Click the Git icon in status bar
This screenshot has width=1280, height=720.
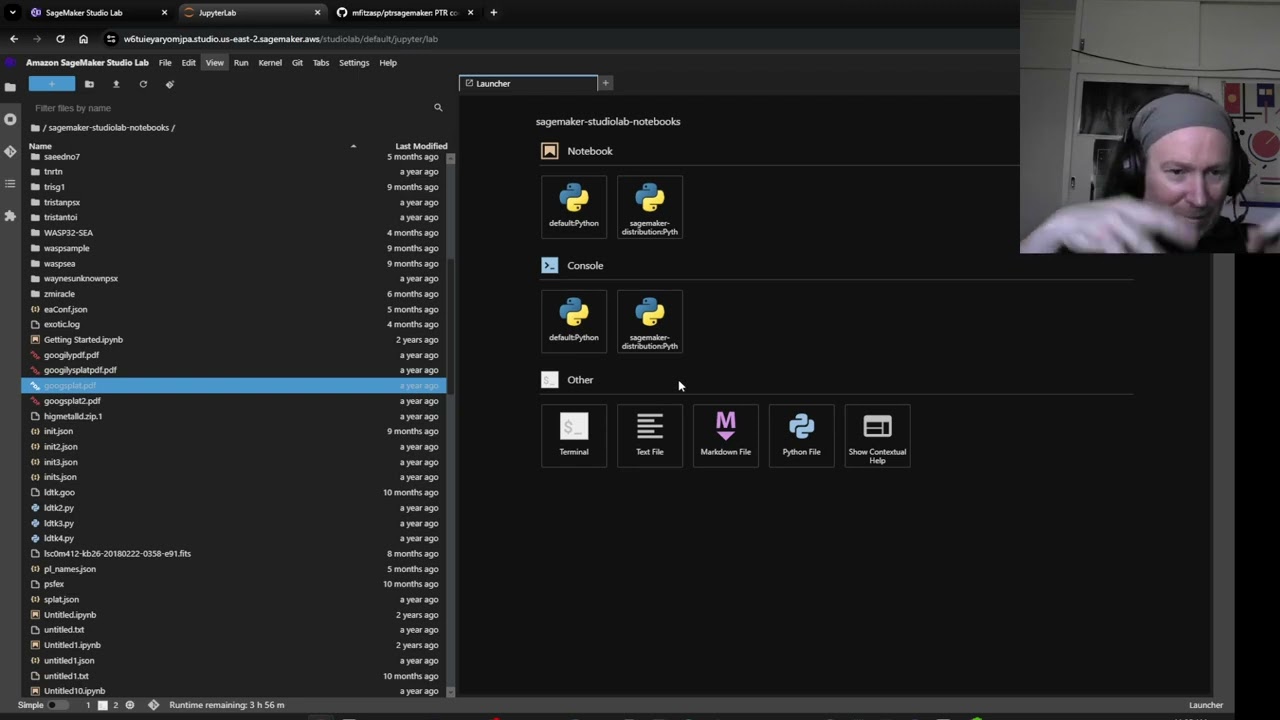point(153,705)
